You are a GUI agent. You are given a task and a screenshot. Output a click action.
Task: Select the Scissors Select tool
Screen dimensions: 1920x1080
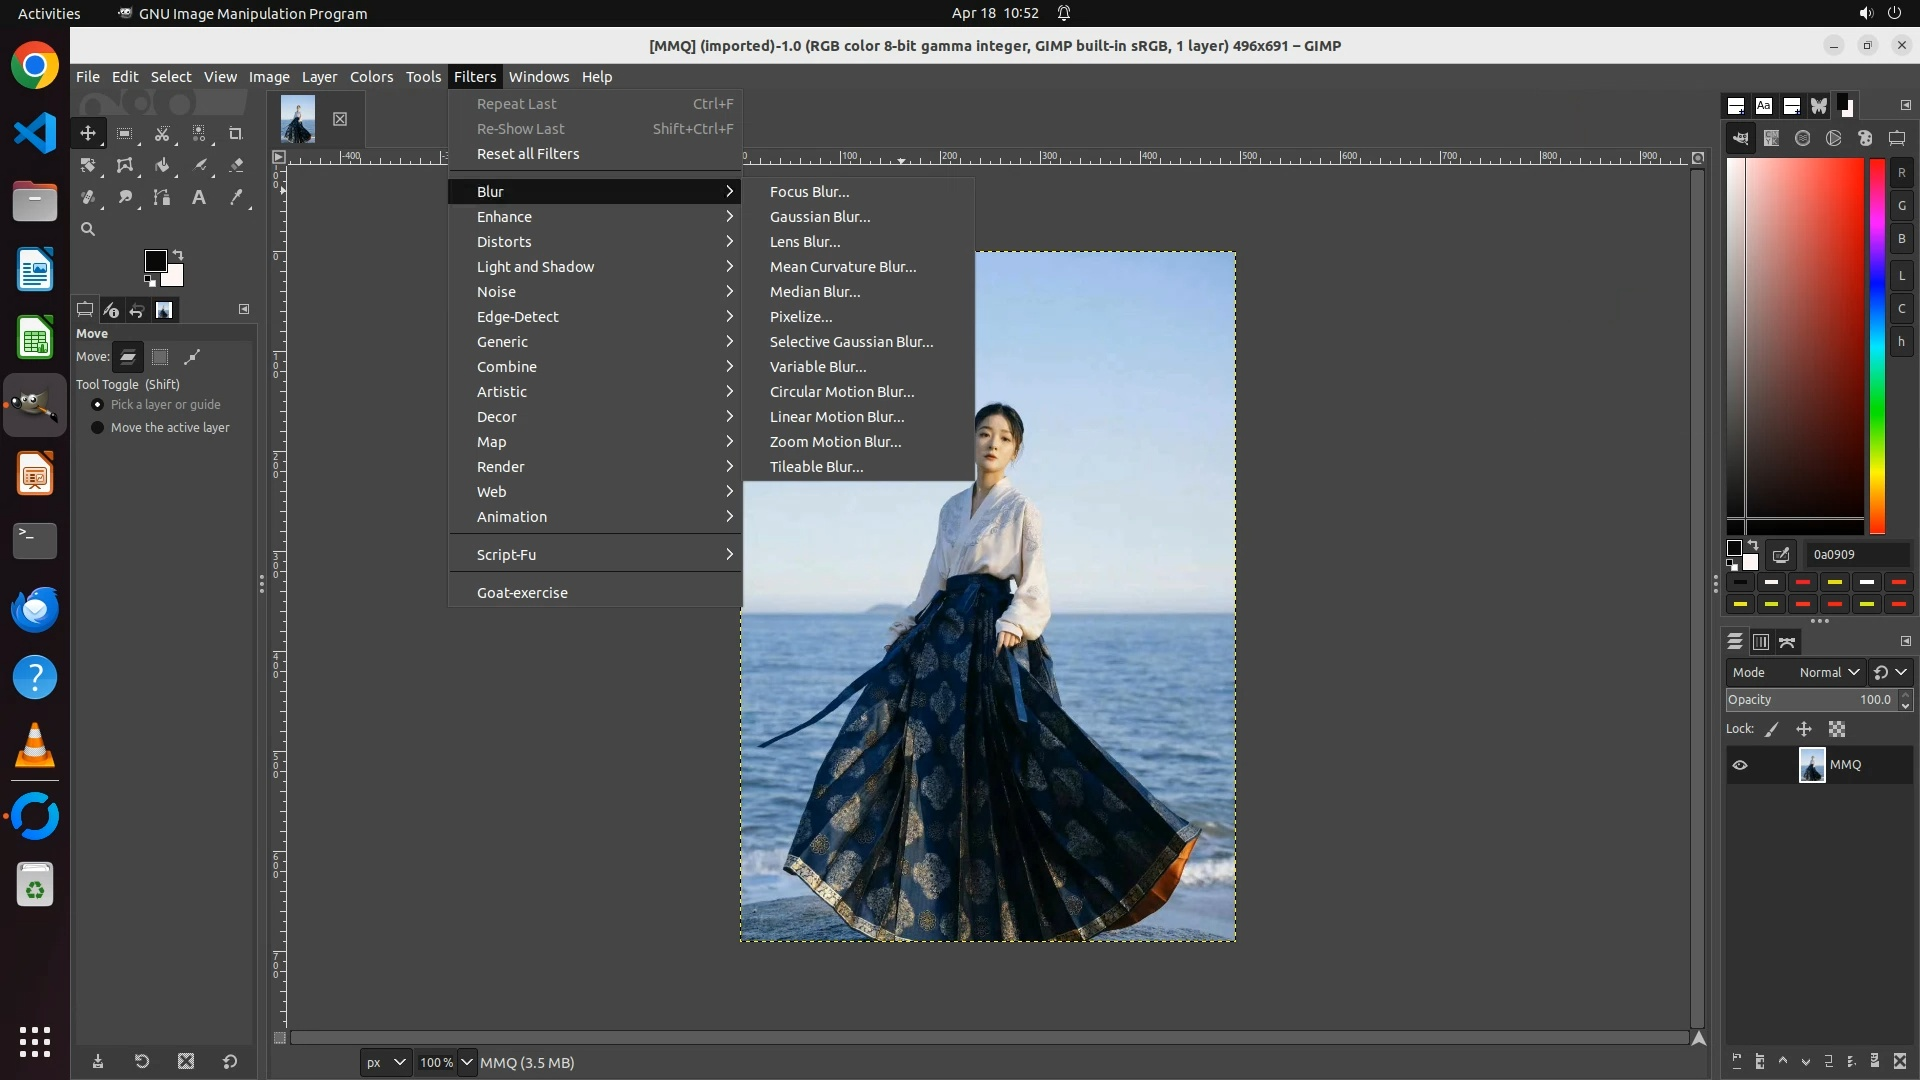pyautogui.click(x=162, y=133)
